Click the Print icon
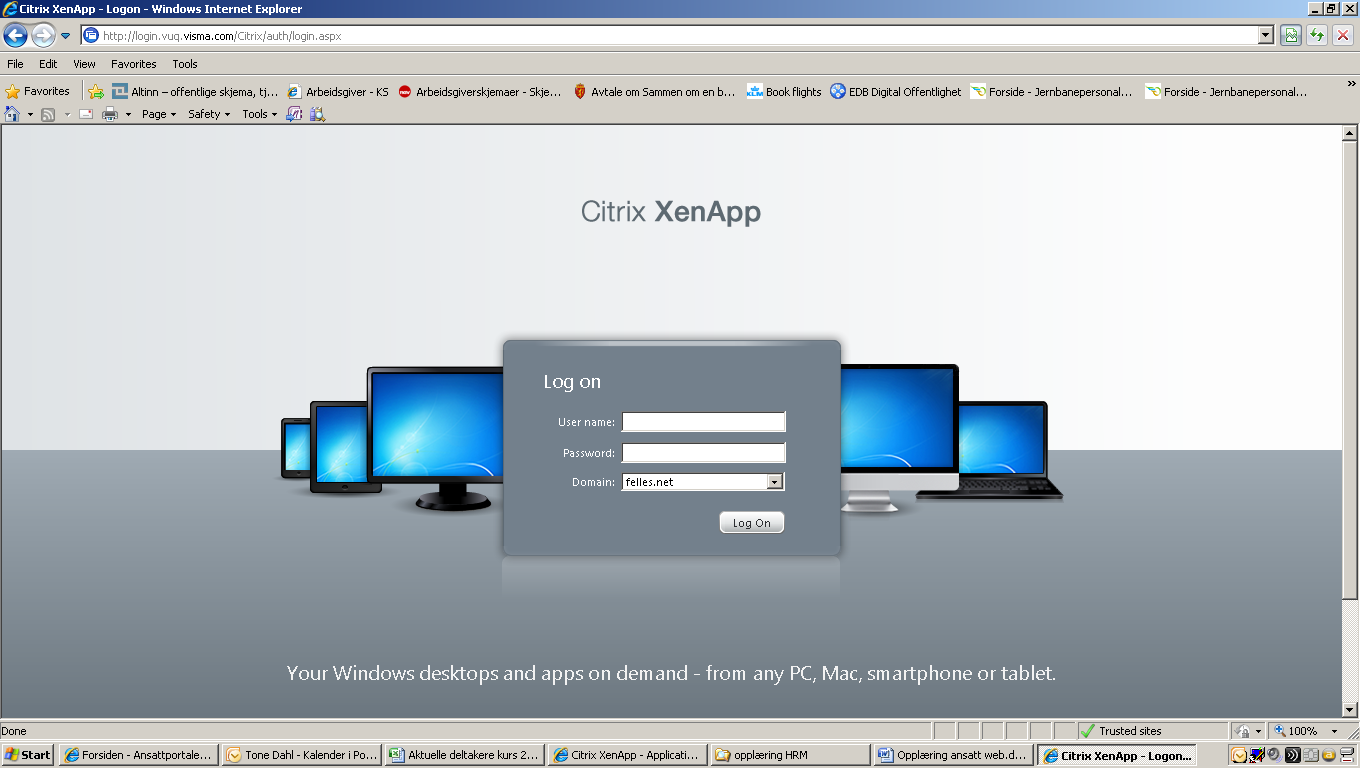Image resolution: width=1360 pixels, height=768 pixels. pyautogui.click(x=109, y=114)
